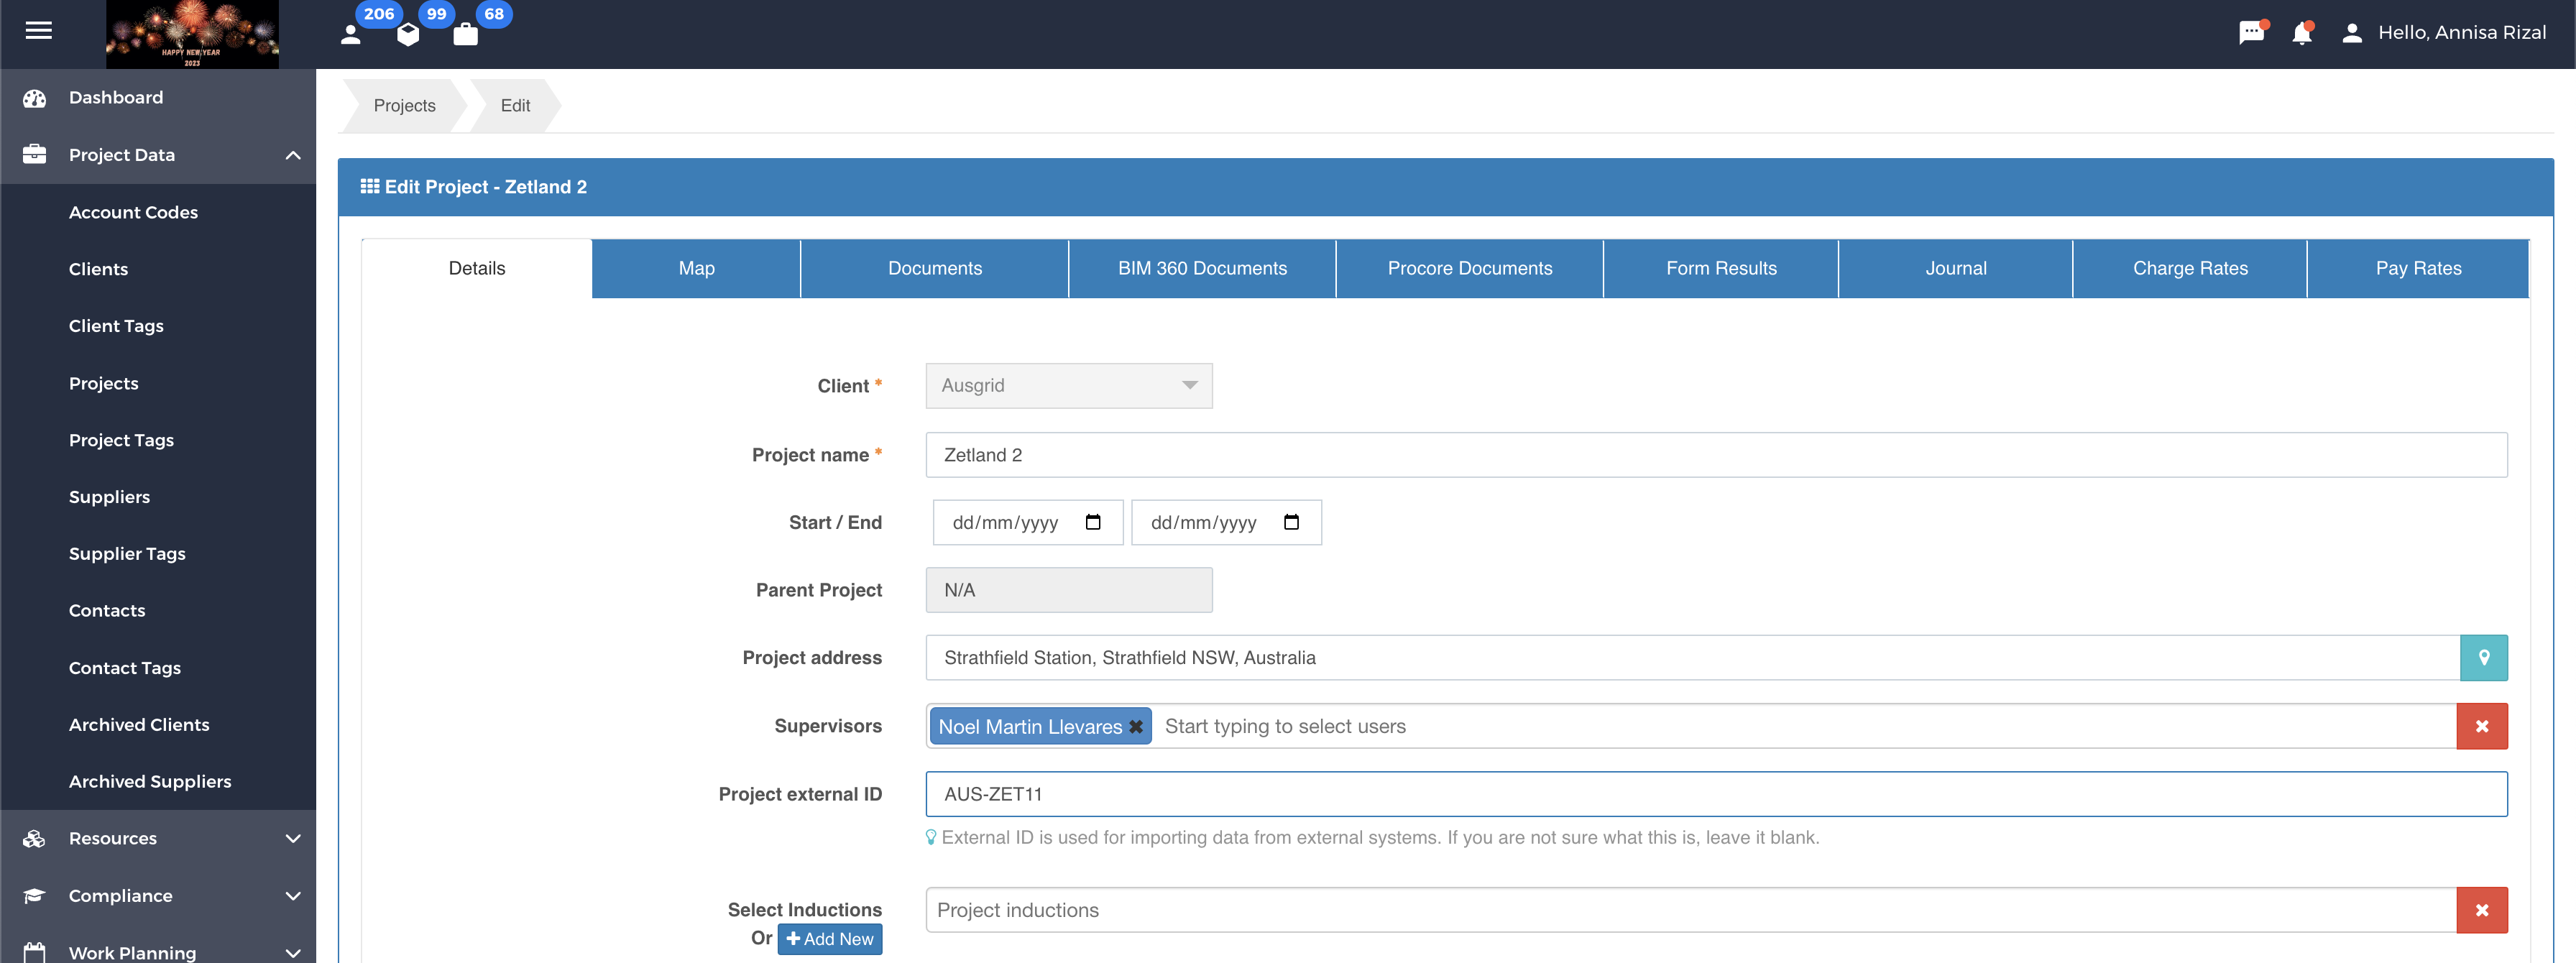Screen dimensions: 2576x963
Task: Open Archived Suppliers in the sidebar
Action: tap(150, 782)
